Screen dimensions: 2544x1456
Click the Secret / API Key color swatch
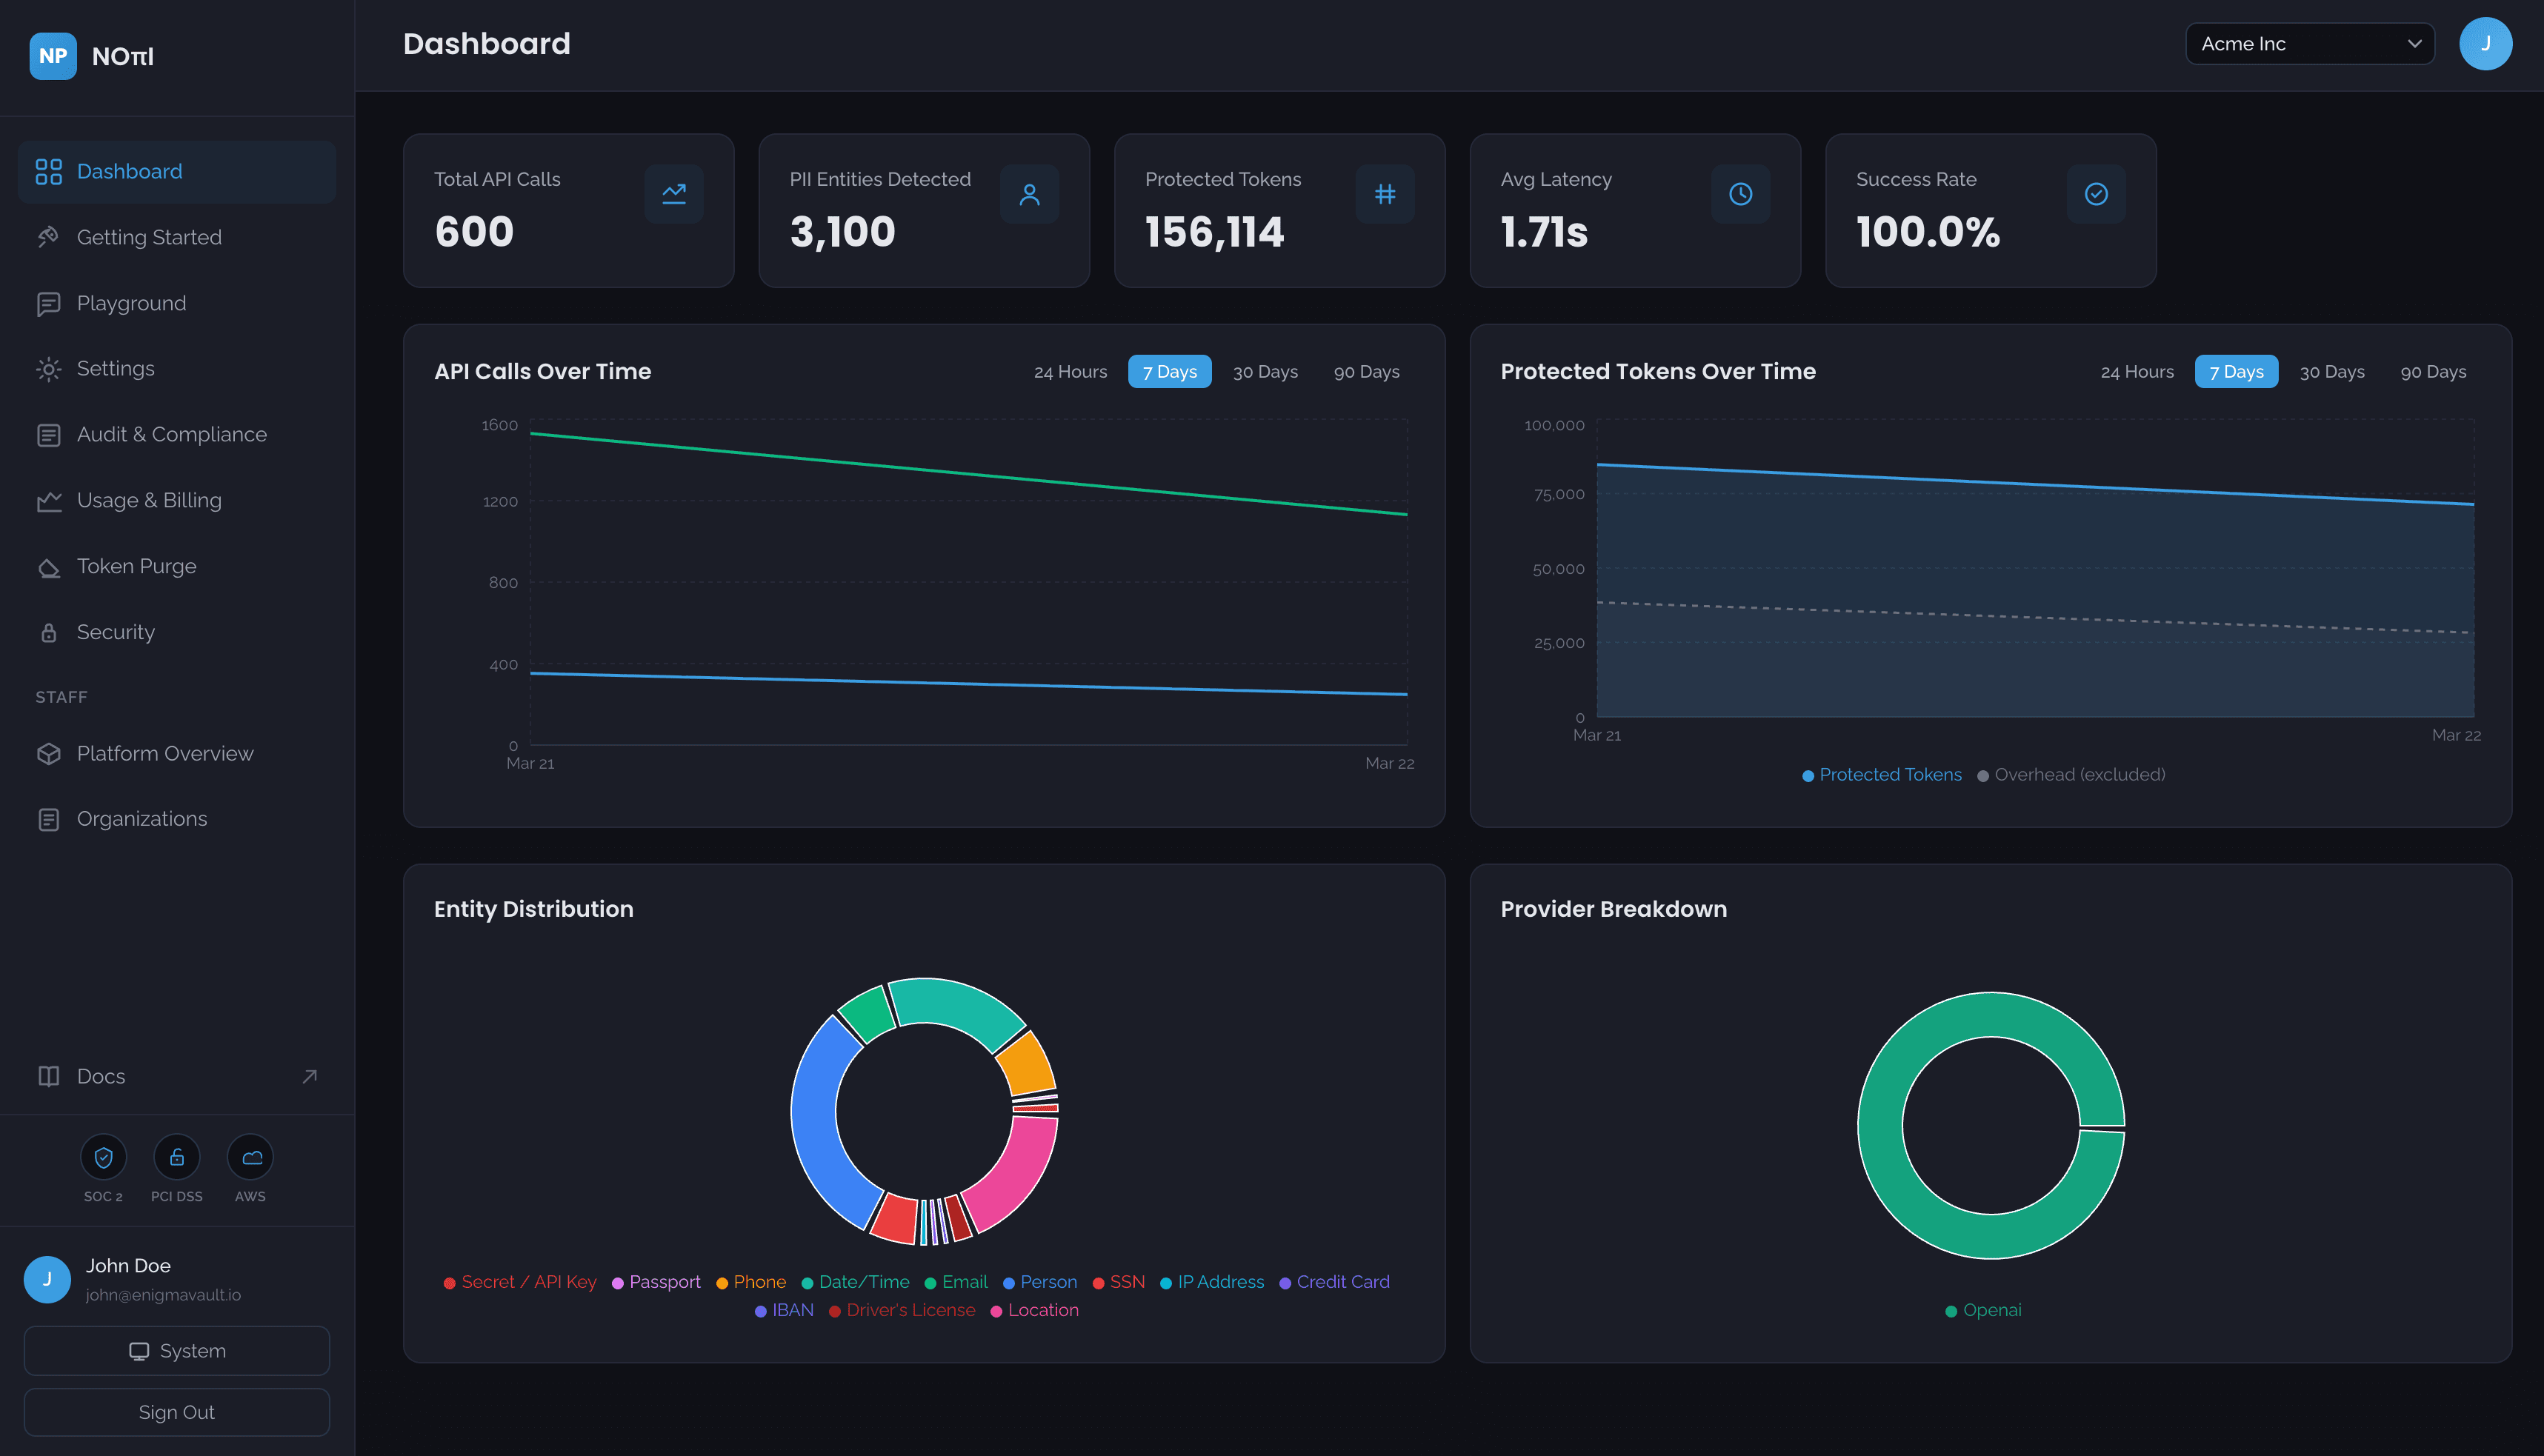450,1281
